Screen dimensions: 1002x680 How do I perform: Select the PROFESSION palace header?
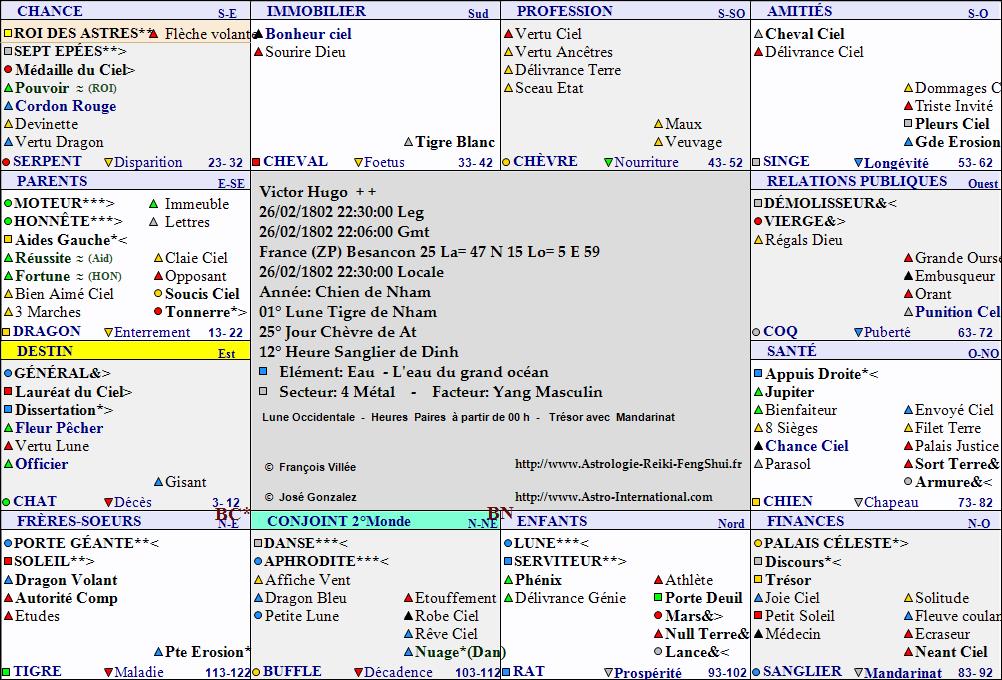tap(626, 11)
